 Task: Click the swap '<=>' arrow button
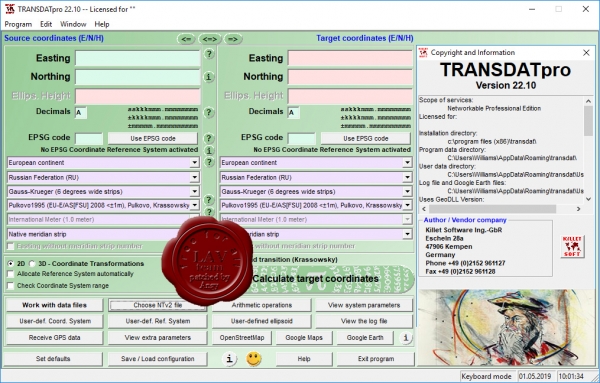(x=210, y=39)
